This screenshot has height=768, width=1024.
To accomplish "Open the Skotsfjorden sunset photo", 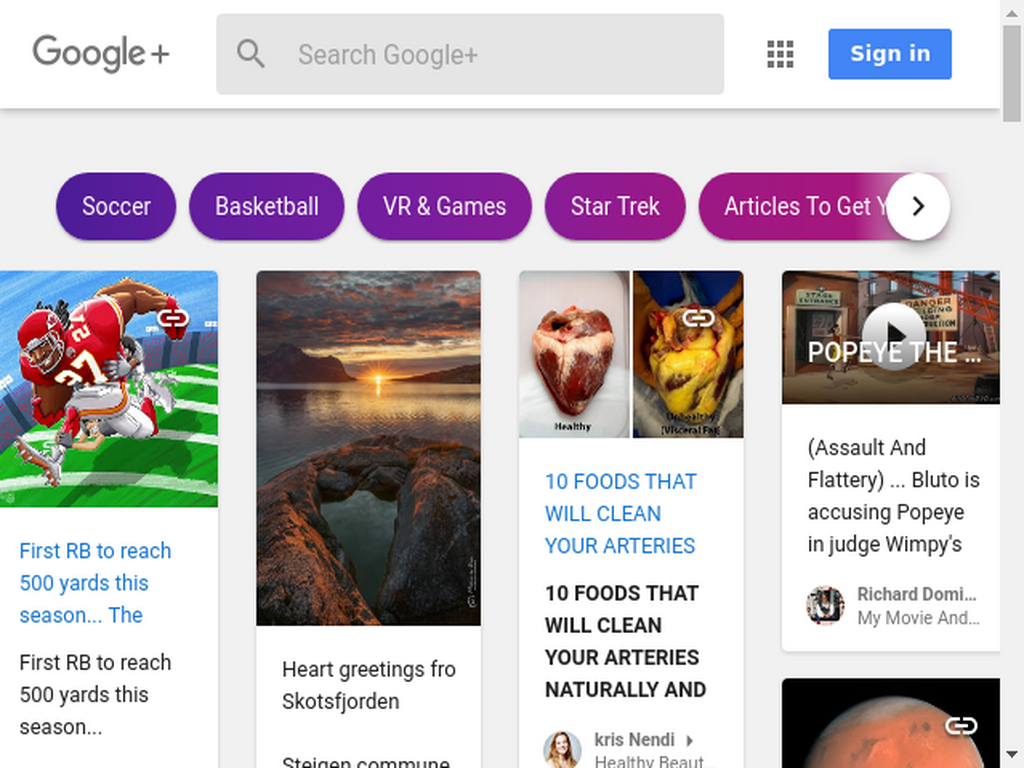I will (368, 448).
